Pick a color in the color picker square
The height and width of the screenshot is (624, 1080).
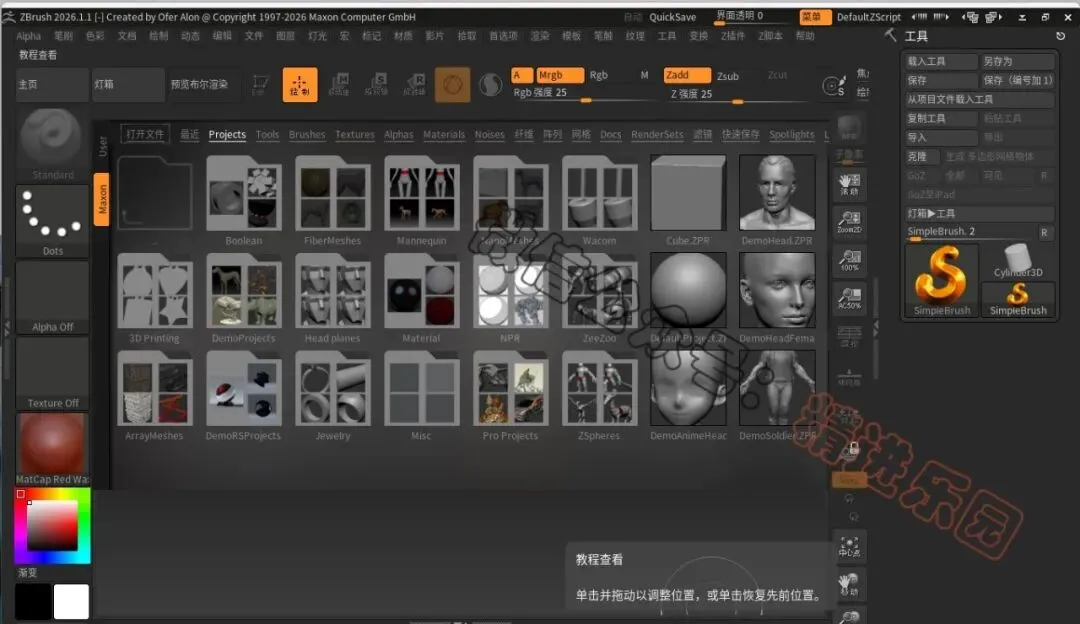click(x=52, y=525)
